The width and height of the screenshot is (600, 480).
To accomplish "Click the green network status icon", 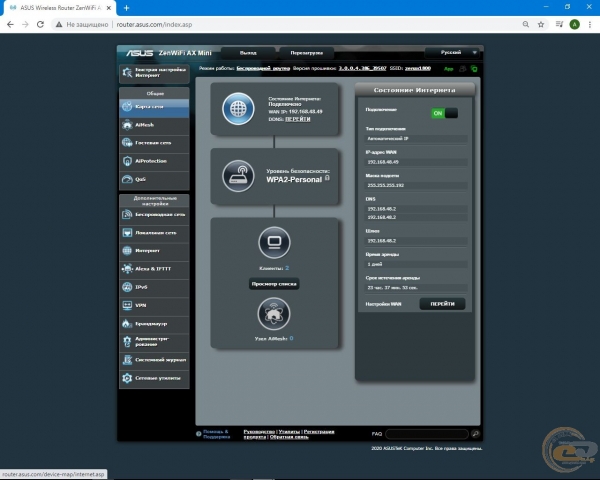I will coord(474,69).
